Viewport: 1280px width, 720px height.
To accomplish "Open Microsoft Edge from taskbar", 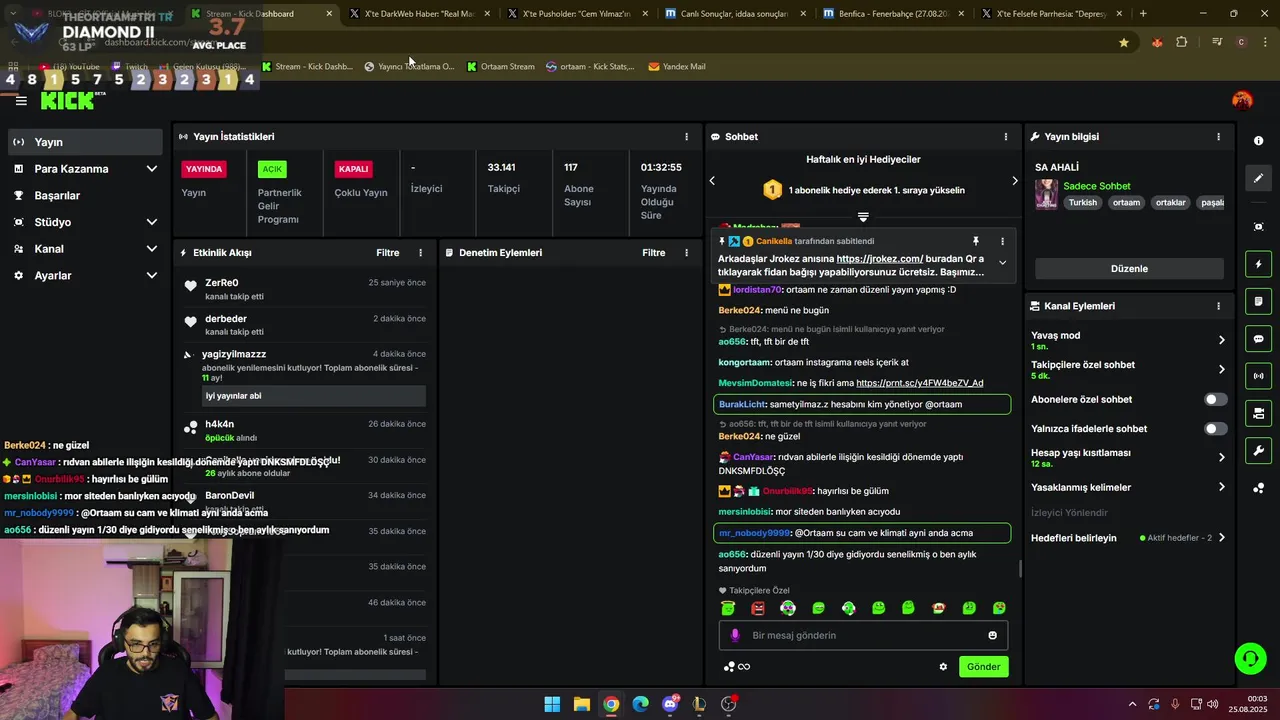I will click(640, 704).
